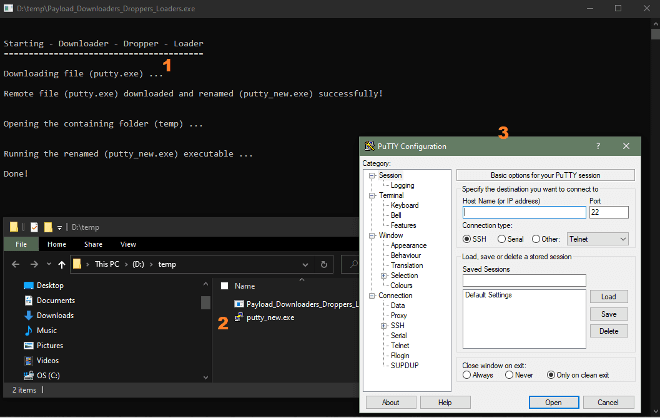
Task: Open the address bar history dropdown
Action: click(305, 264)
